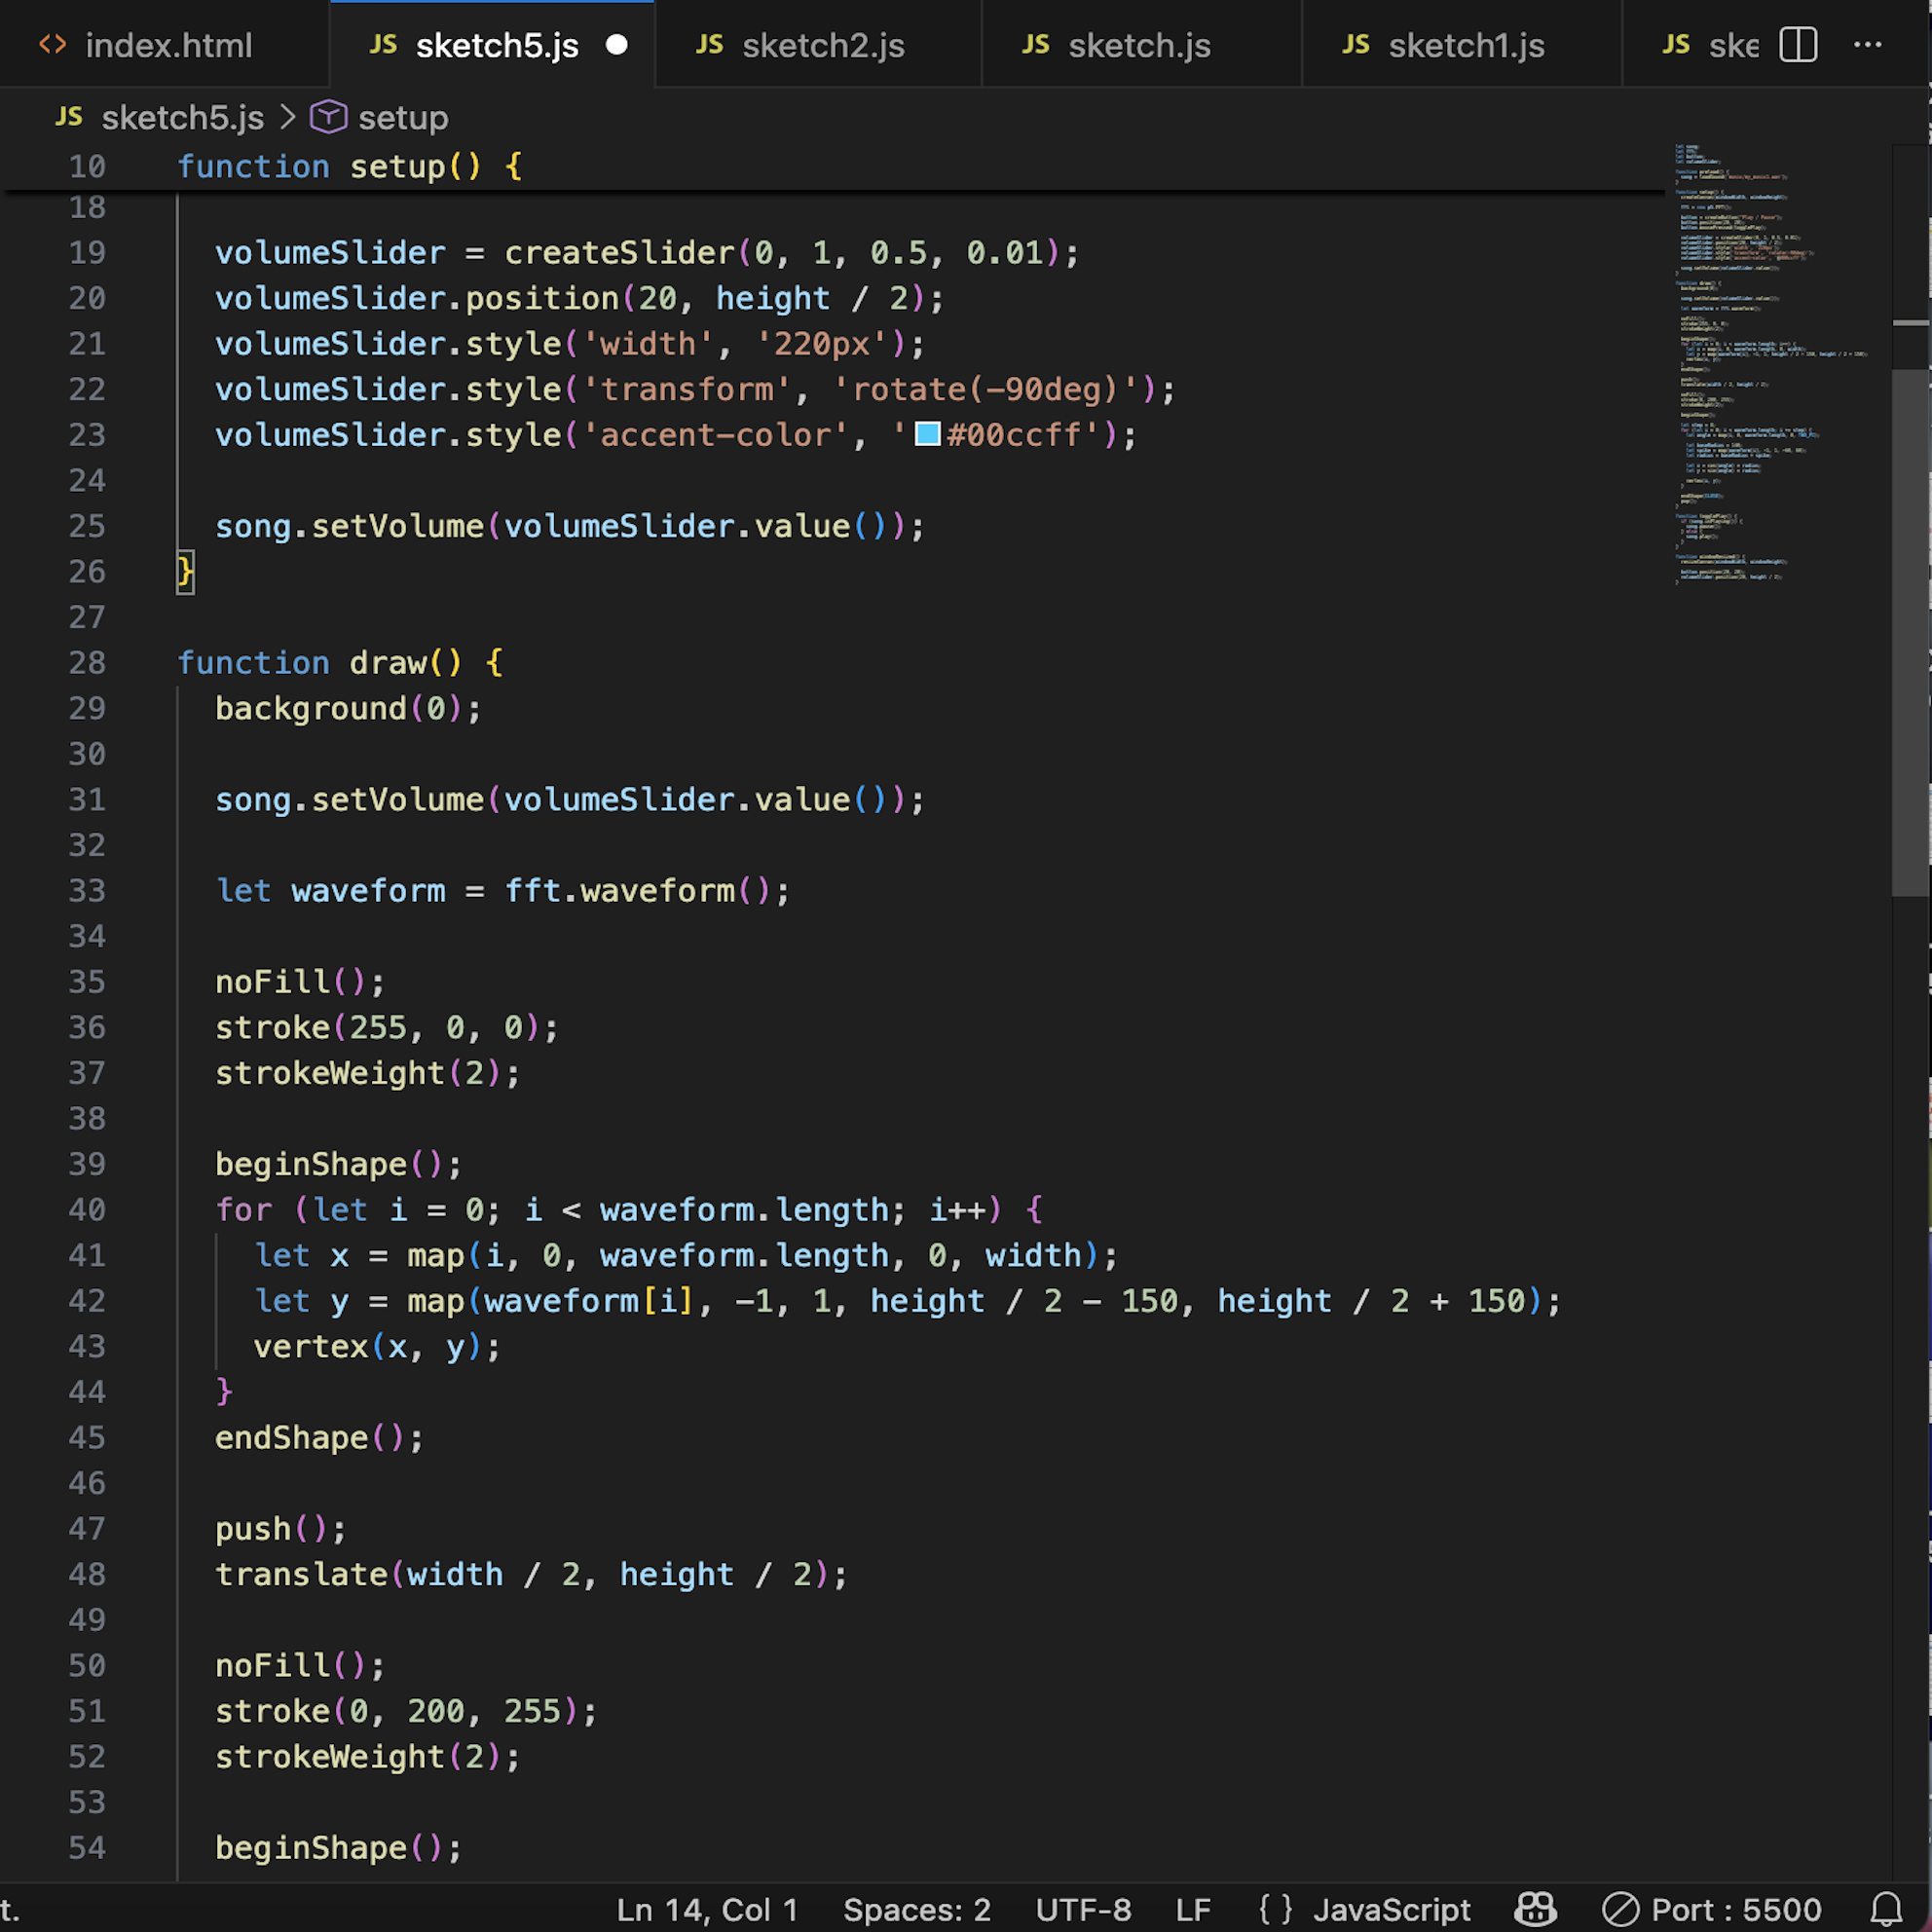This screenshot has width=1932, height=1932.
Task: Click Port : 5500 Live Server indicator
Action: (x=1711, y=1909)
